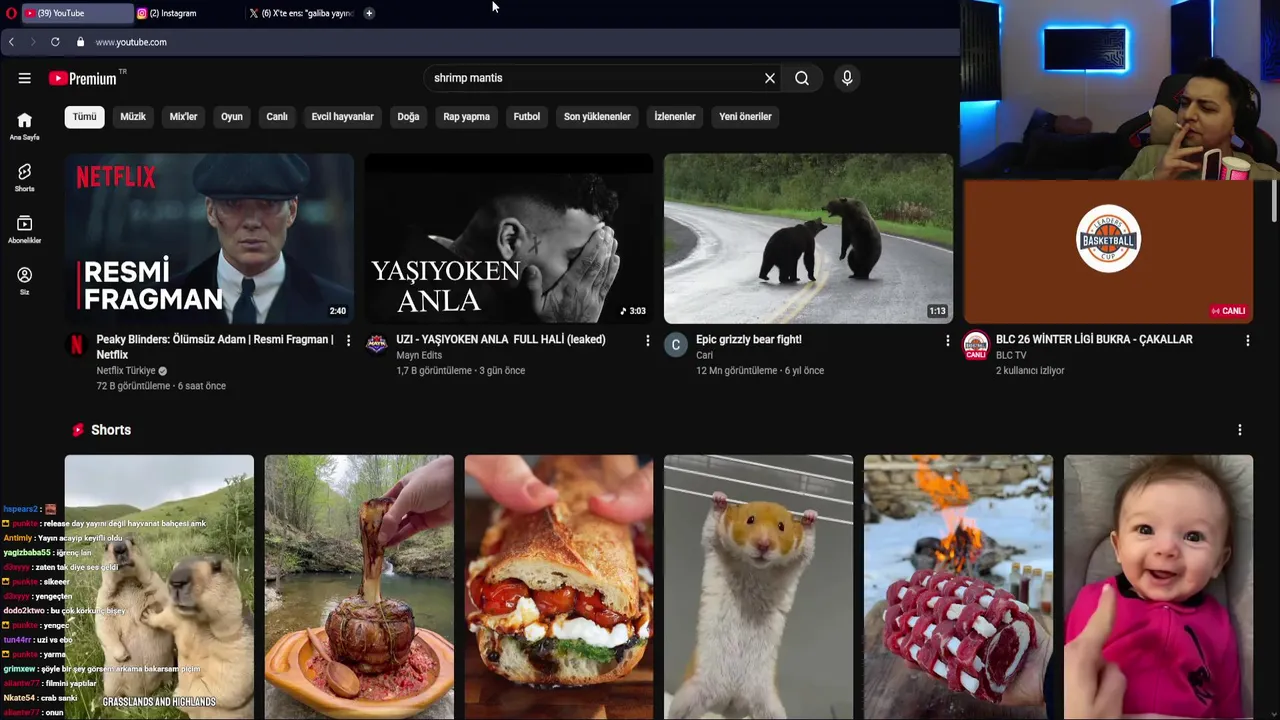This screenshot has width=1280, height=720.
Task: Open the meat skewer by fire Short
Action: point(958,587)
